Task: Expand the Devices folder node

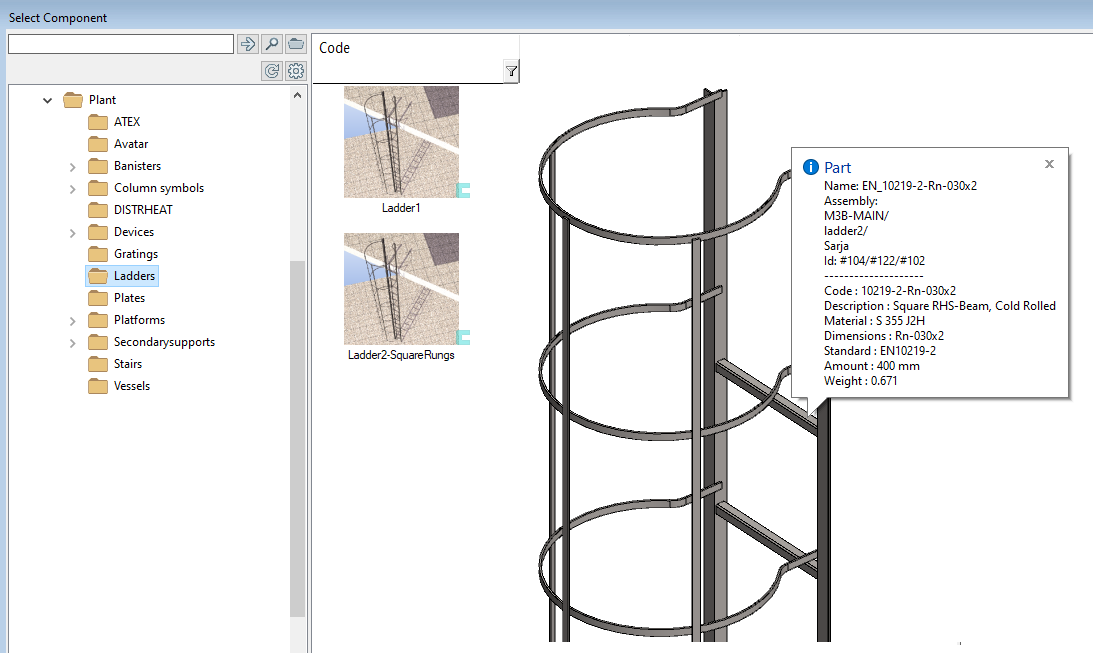Action: pos(72,232)
